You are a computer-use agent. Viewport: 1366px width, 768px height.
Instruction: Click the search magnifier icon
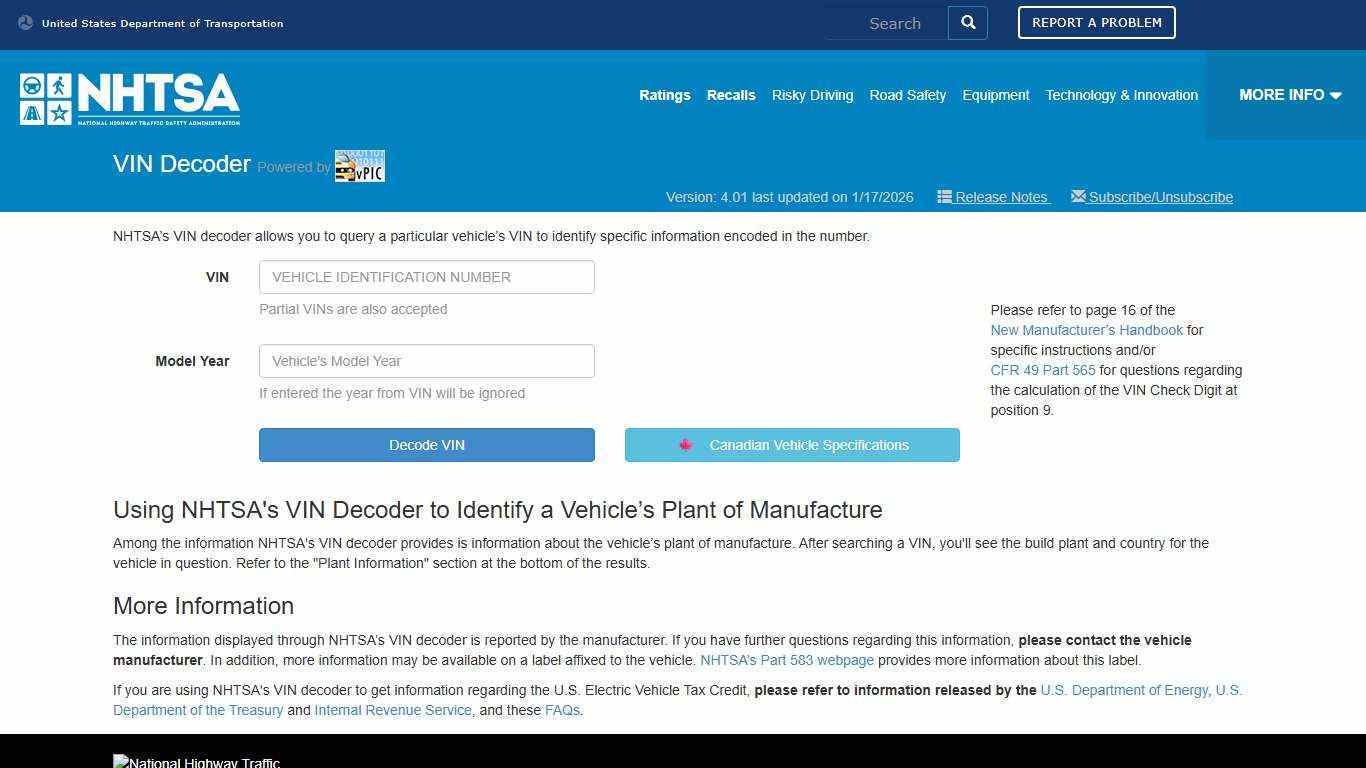966,22
